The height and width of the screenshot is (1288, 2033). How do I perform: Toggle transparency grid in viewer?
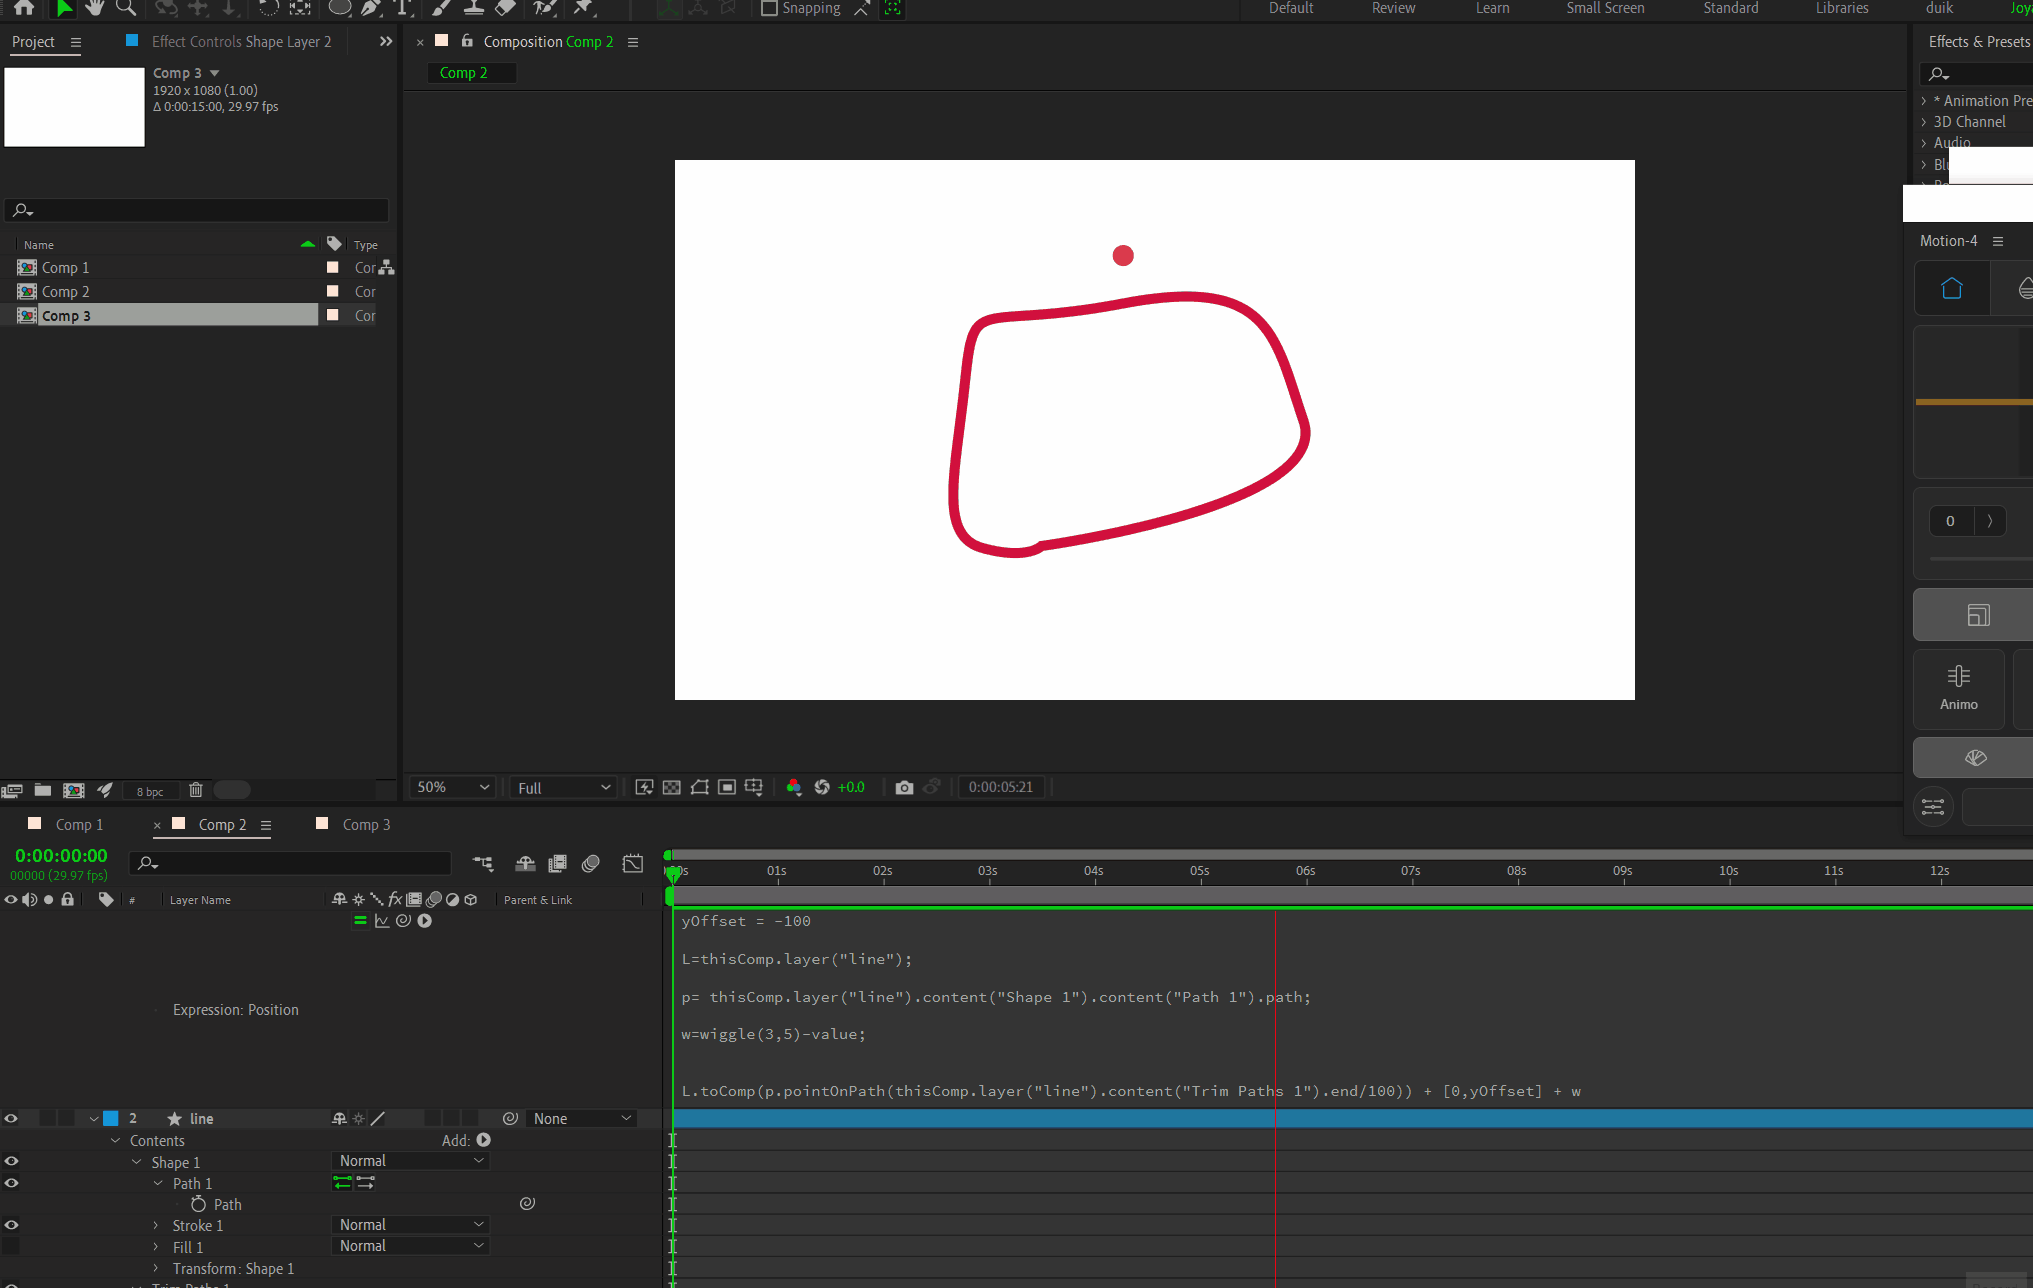pos(672,788)
